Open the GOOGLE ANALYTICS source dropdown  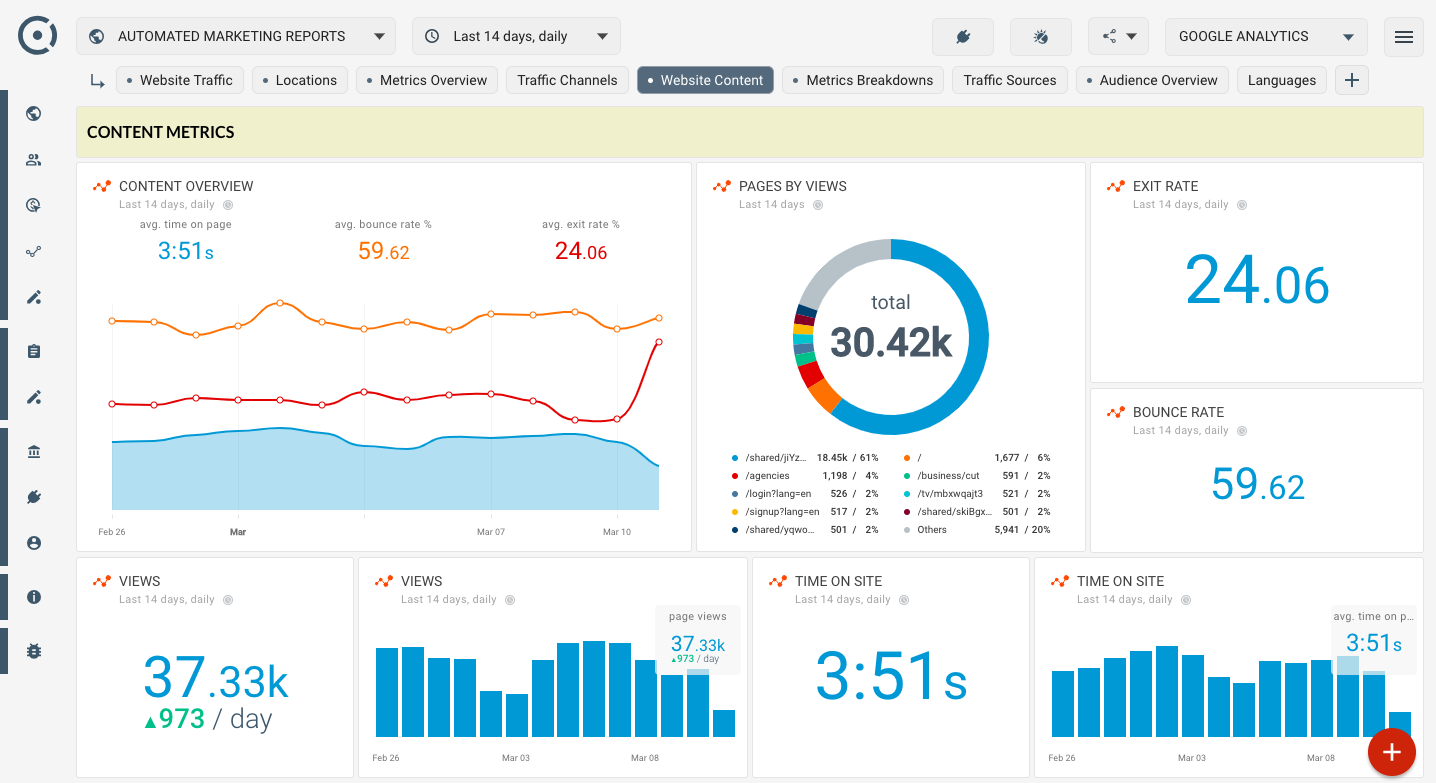[1265, 36]
